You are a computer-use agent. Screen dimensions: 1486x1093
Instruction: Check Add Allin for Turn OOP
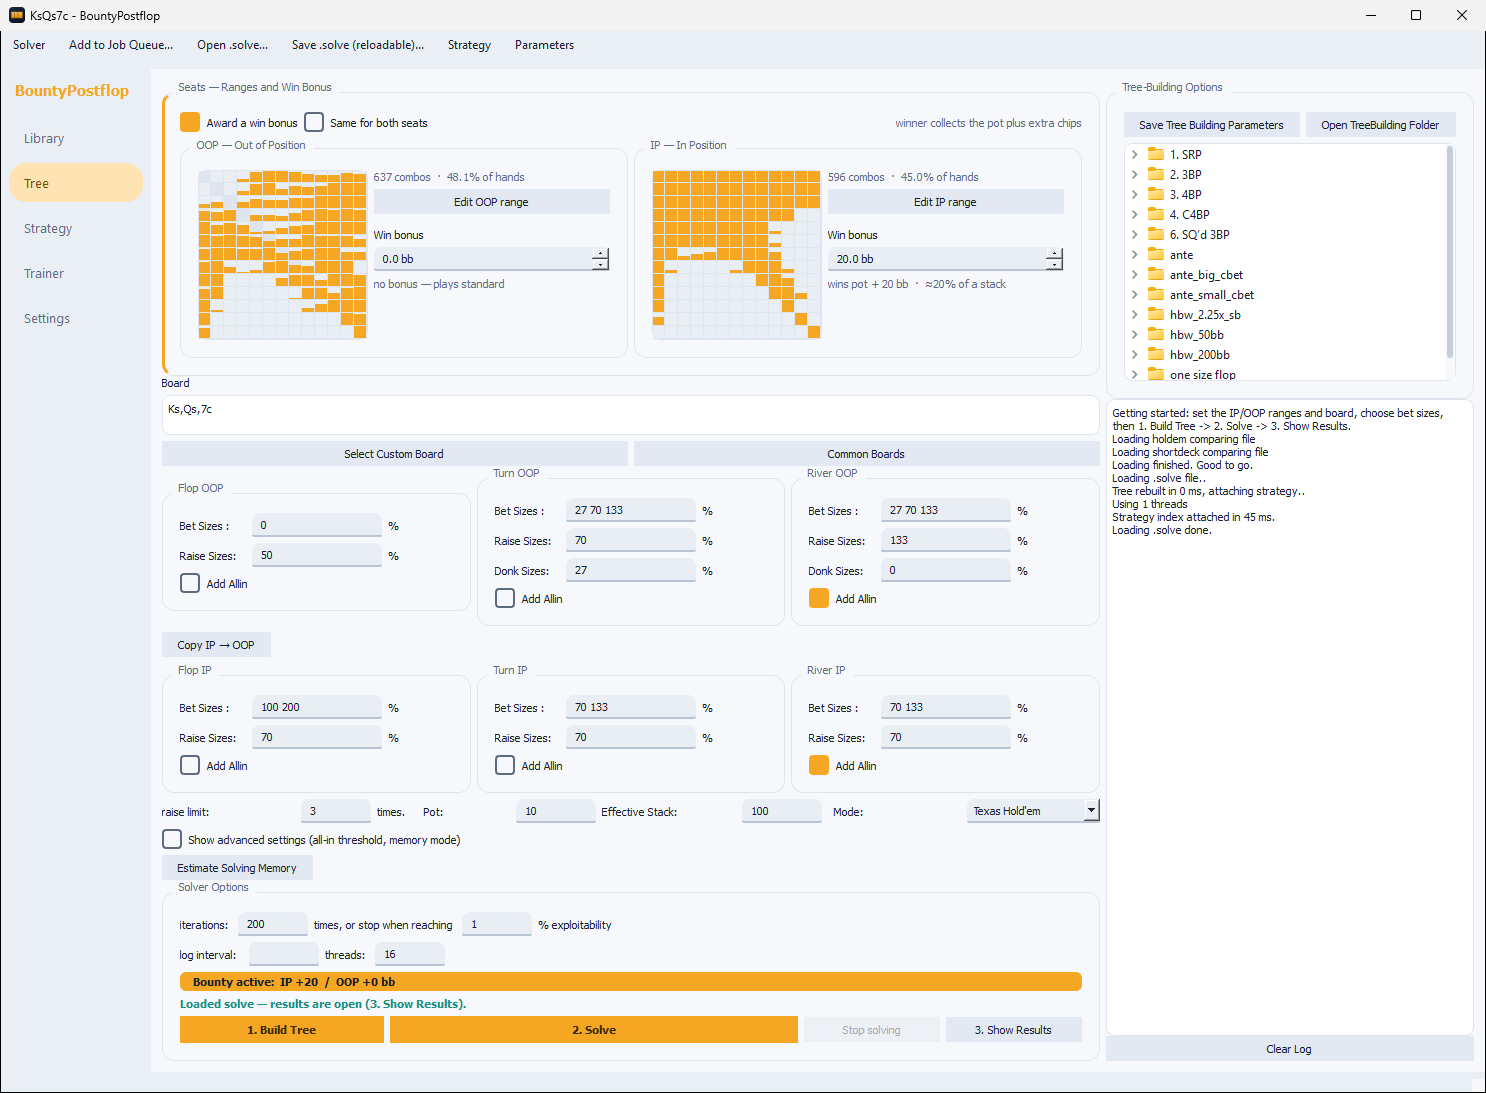(x=505, y=598)
